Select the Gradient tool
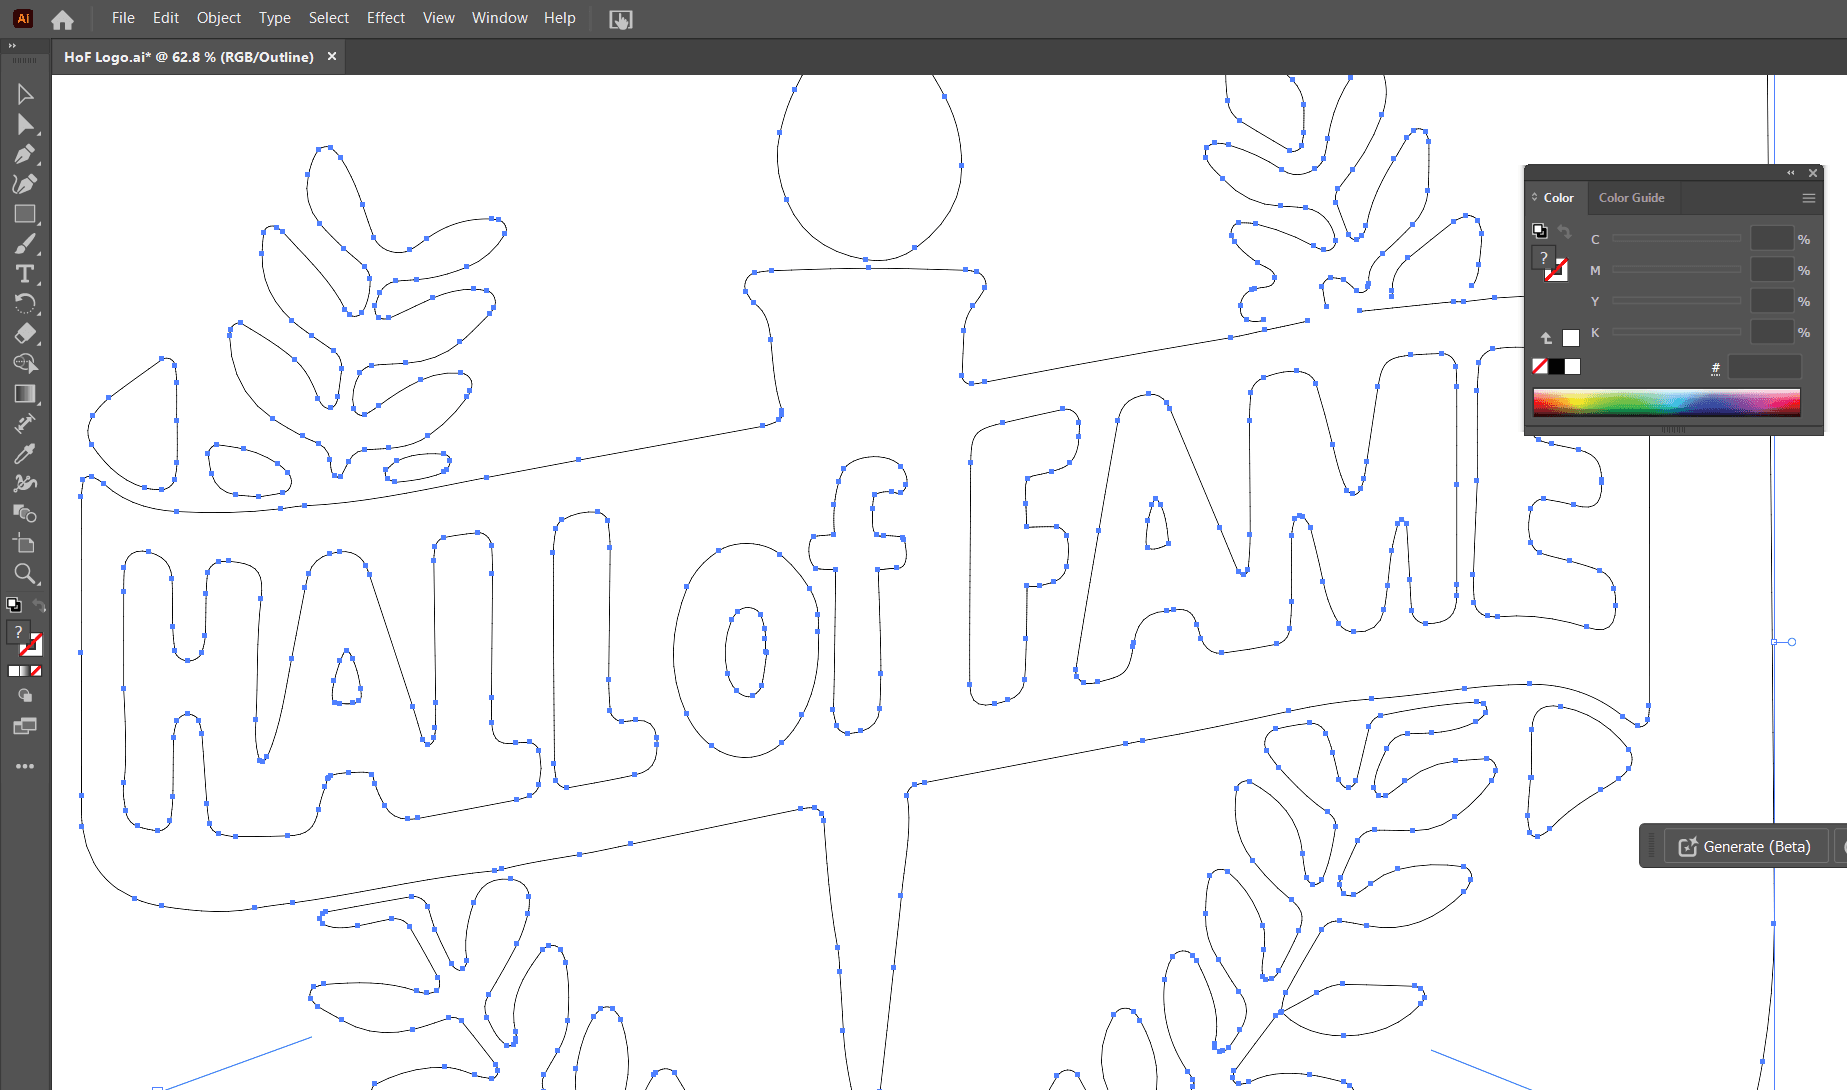 click(x=25, y=394)
